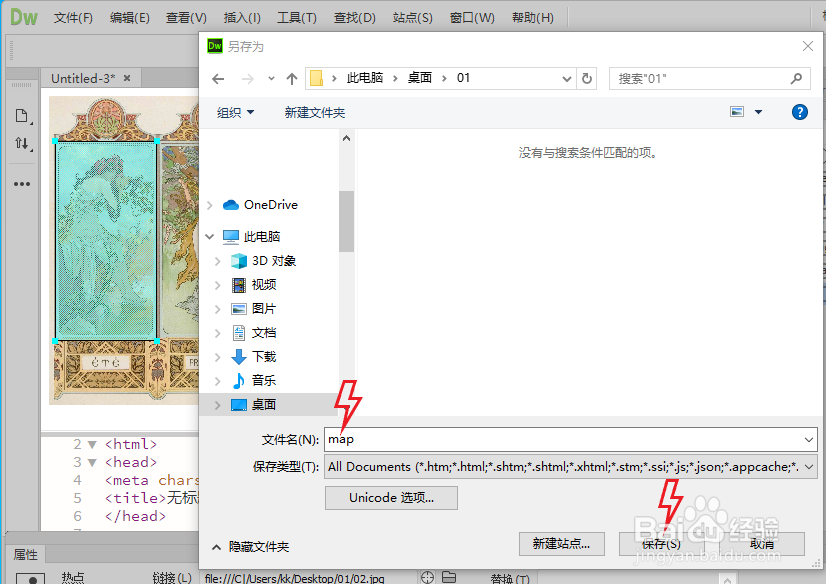
Task: Click 新建文件夹 button
Action: (x=314, y=112)
